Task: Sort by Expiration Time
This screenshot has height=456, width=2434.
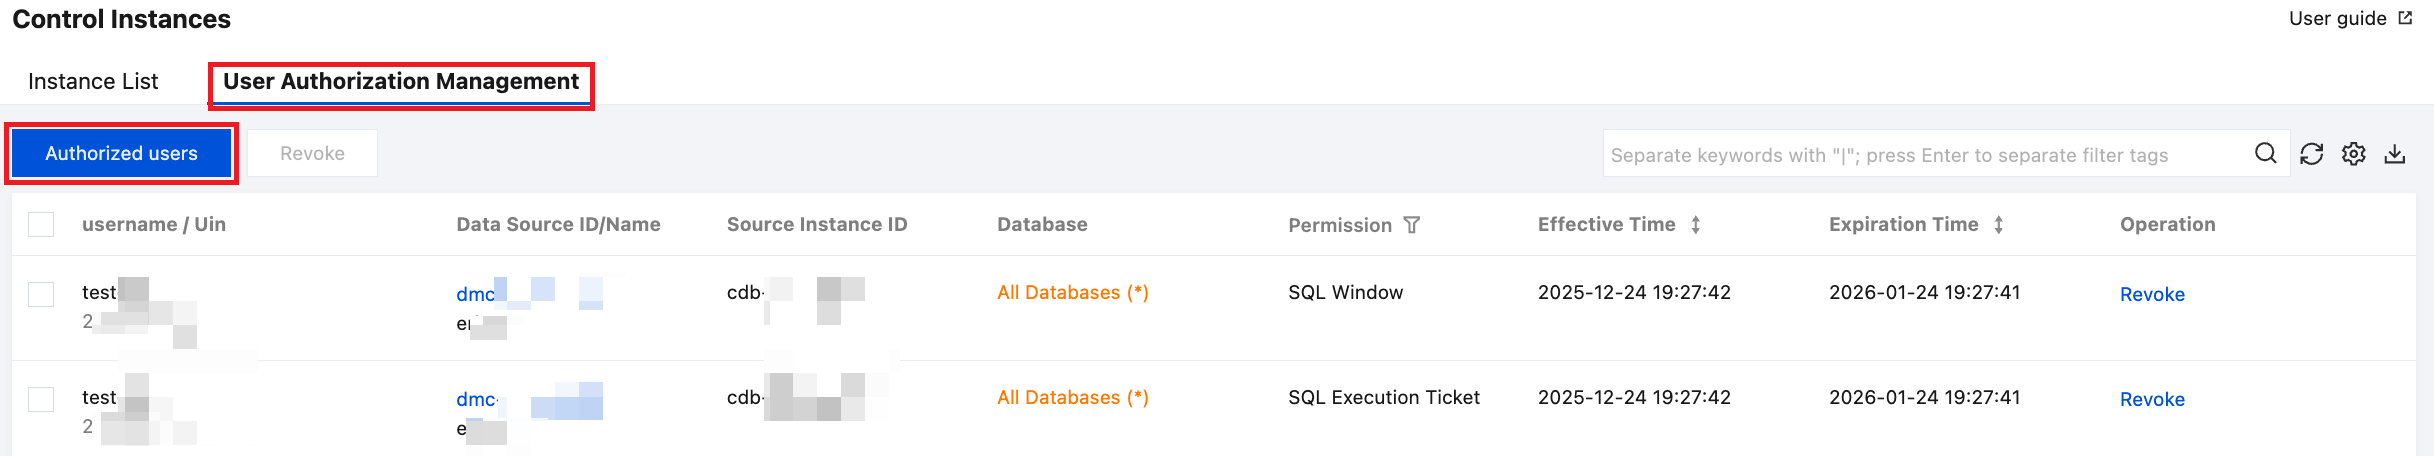Action: 1998,225
